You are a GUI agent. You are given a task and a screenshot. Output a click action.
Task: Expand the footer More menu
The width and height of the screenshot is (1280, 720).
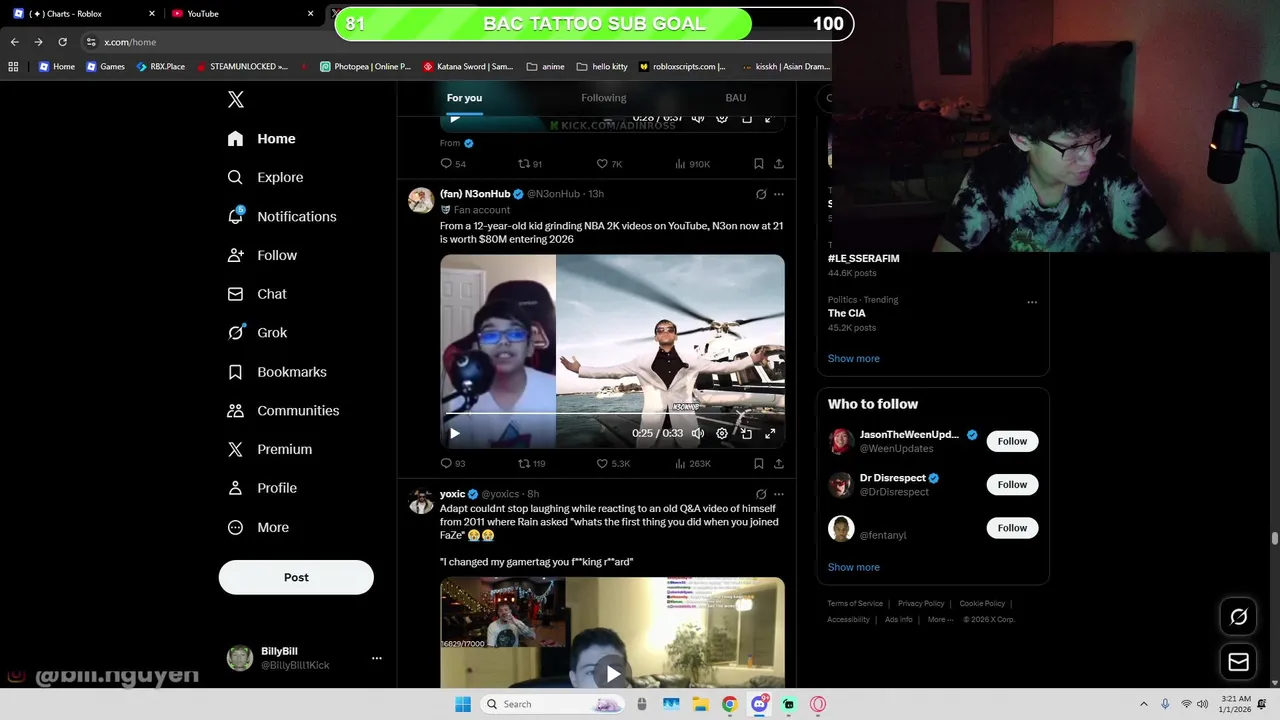[x=940, y=620]
